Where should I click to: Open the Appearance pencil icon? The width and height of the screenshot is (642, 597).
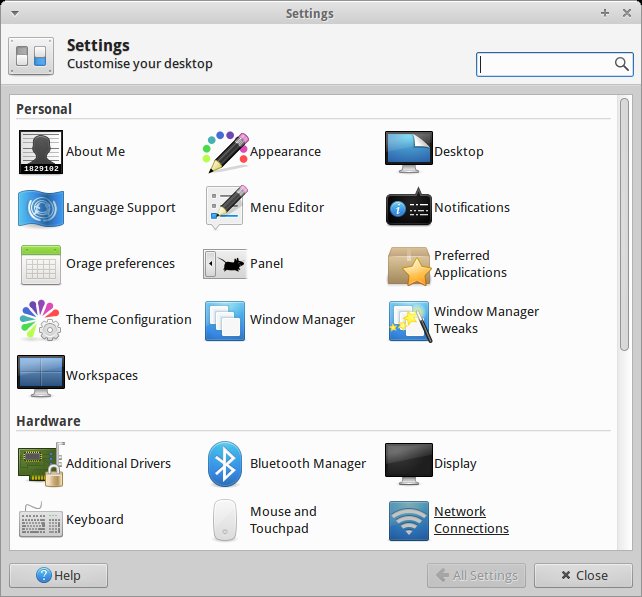225,152
